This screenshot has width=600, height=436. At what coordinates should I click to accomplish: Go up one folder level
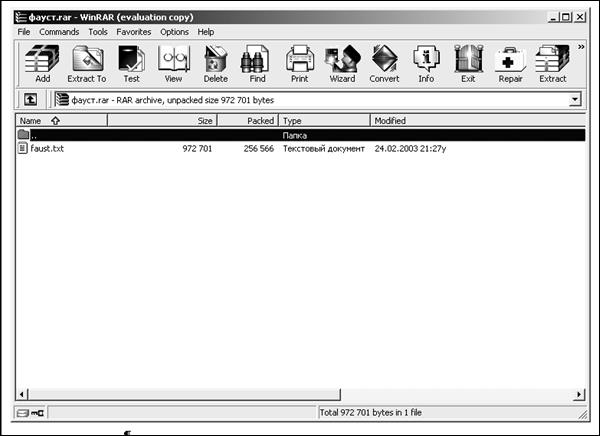pos(31,100)
